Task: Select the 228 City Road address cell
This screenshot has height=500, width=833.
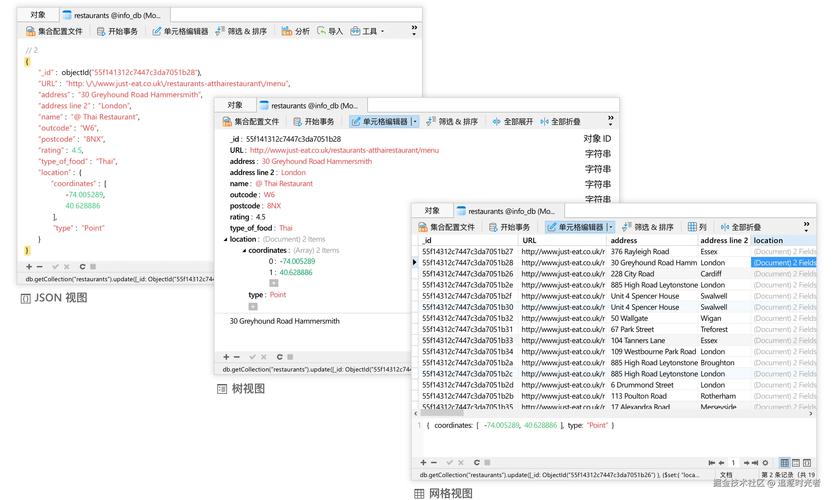Action: tap(632, 273)
